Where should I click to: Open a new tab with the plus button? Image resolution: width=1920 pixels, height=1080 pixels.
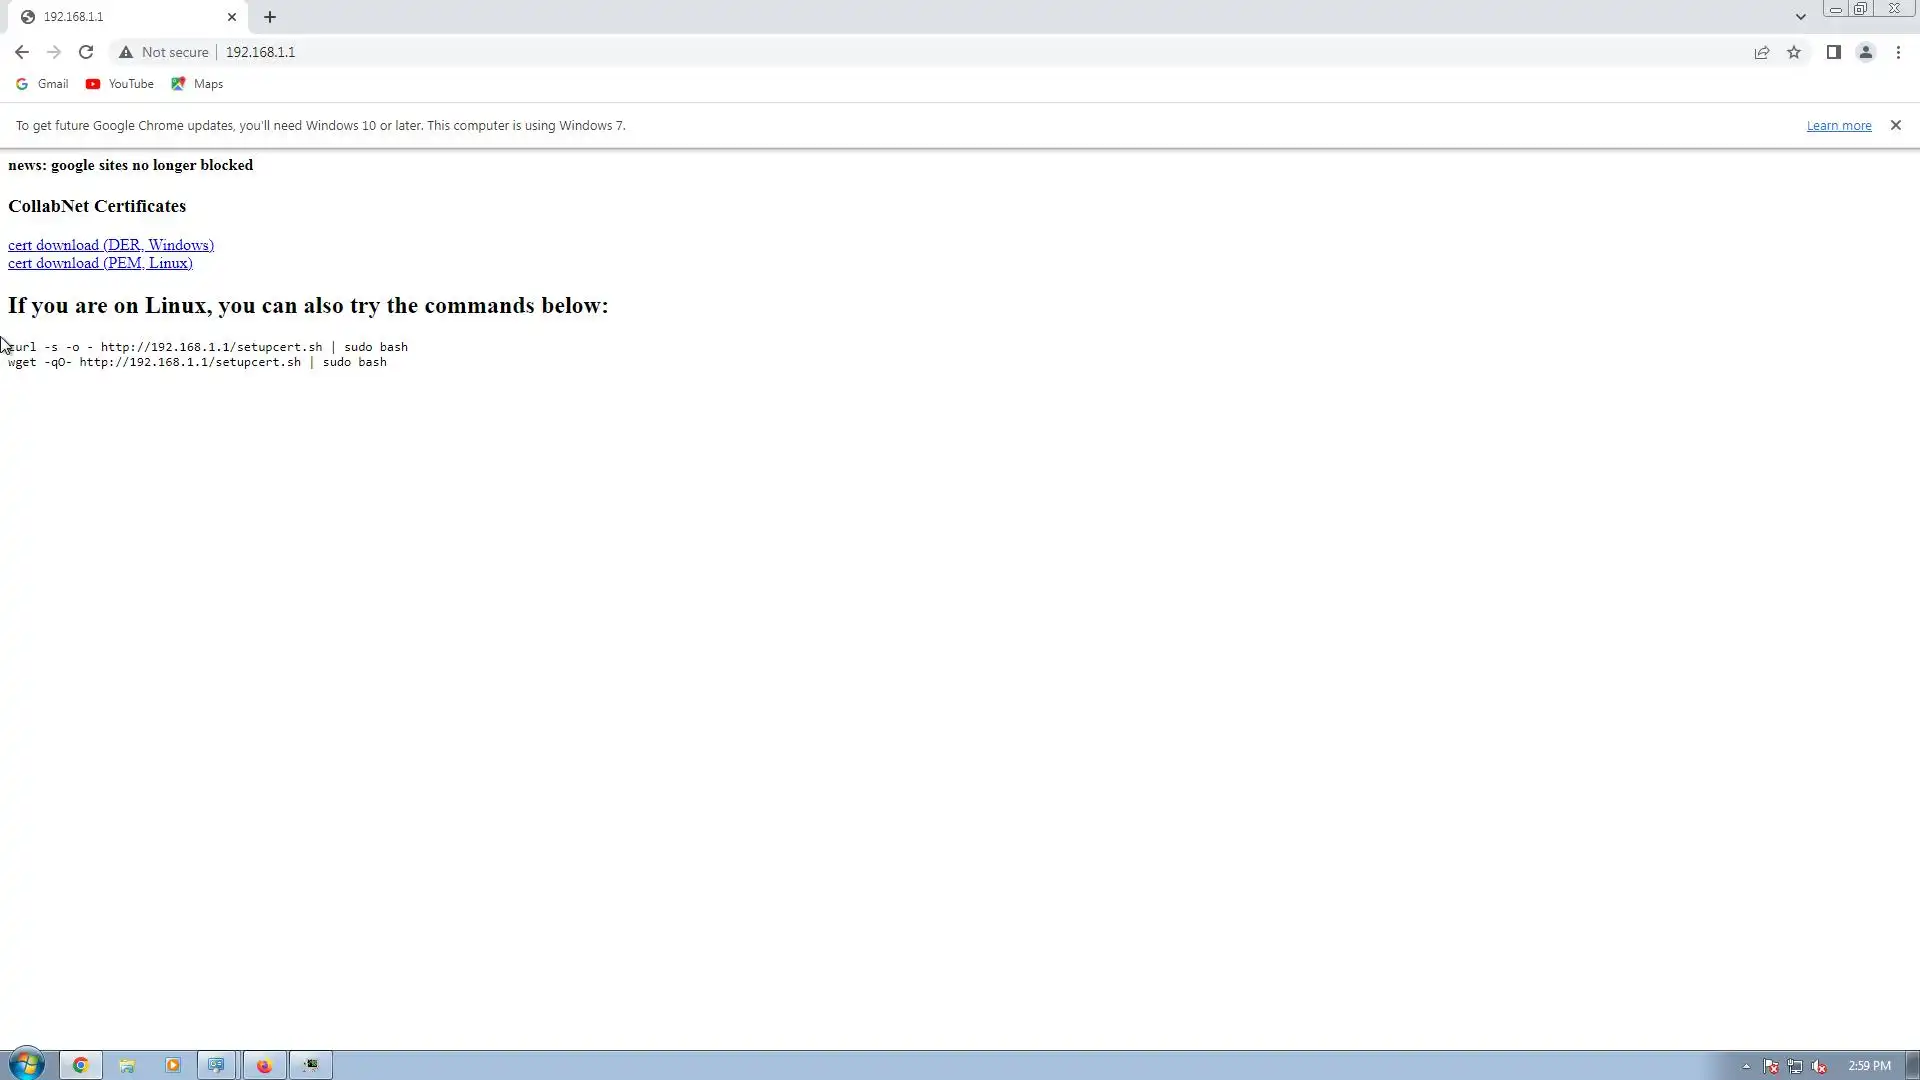point(270,17)
